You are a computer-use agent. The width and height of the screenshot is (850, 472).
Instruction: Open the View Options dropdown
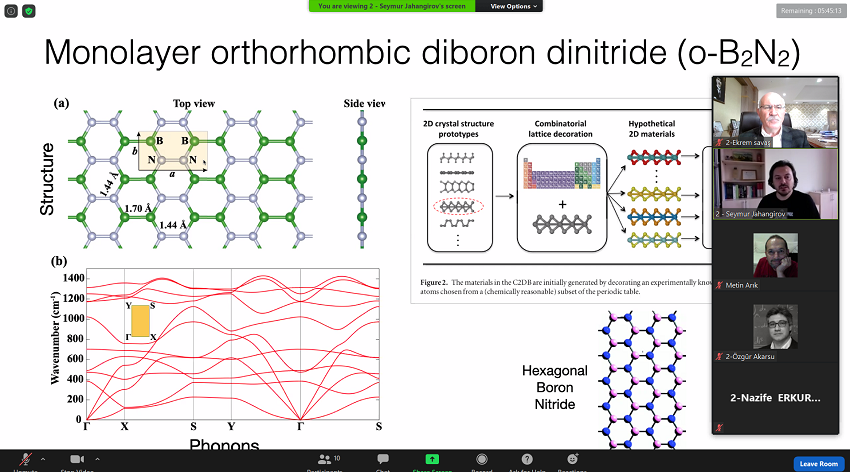(515, 6)
